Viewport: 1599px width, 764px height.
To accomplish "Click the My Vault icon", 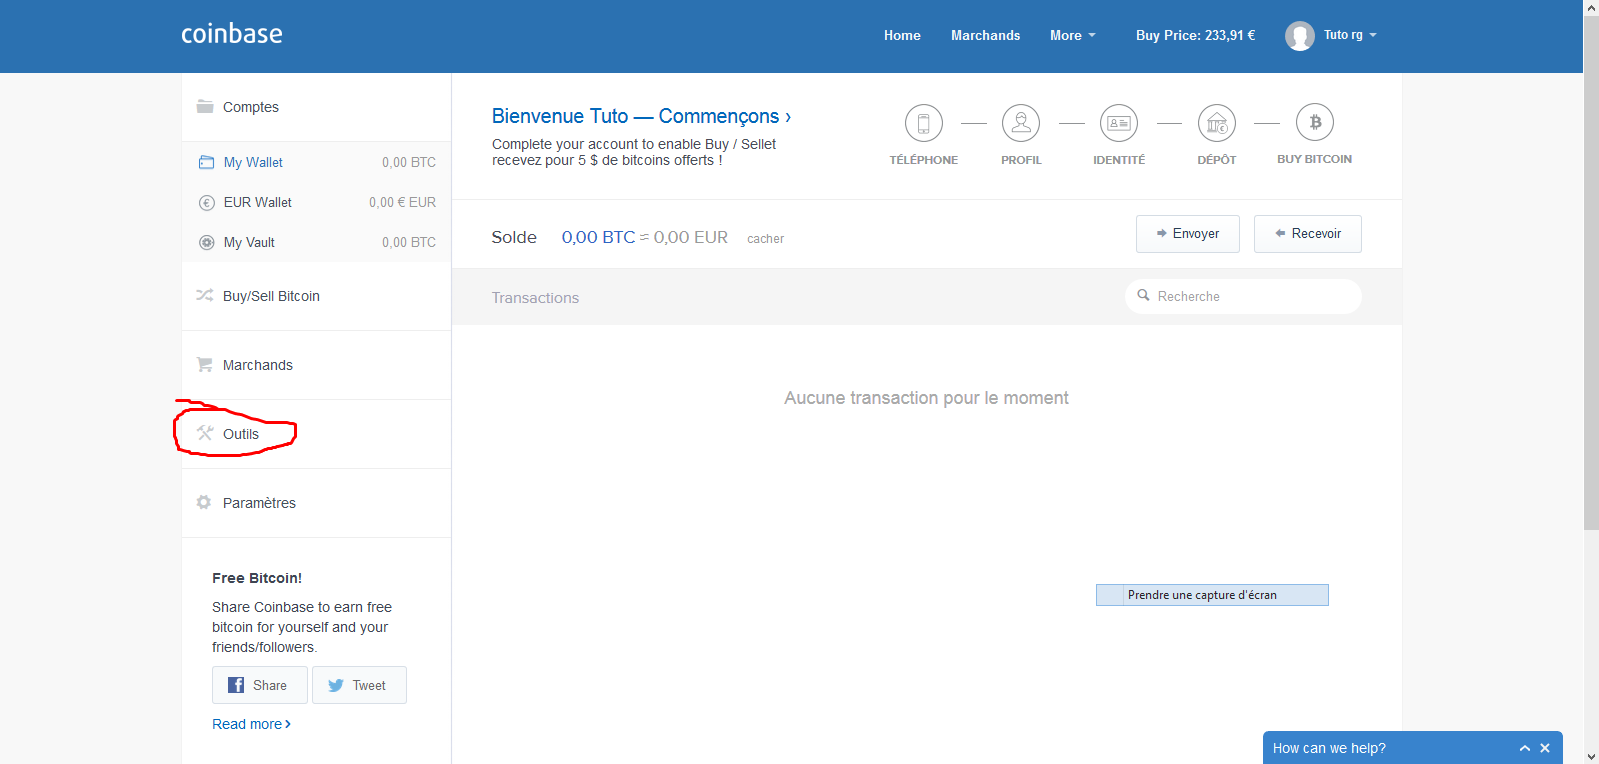I will [x=207, y=242].
